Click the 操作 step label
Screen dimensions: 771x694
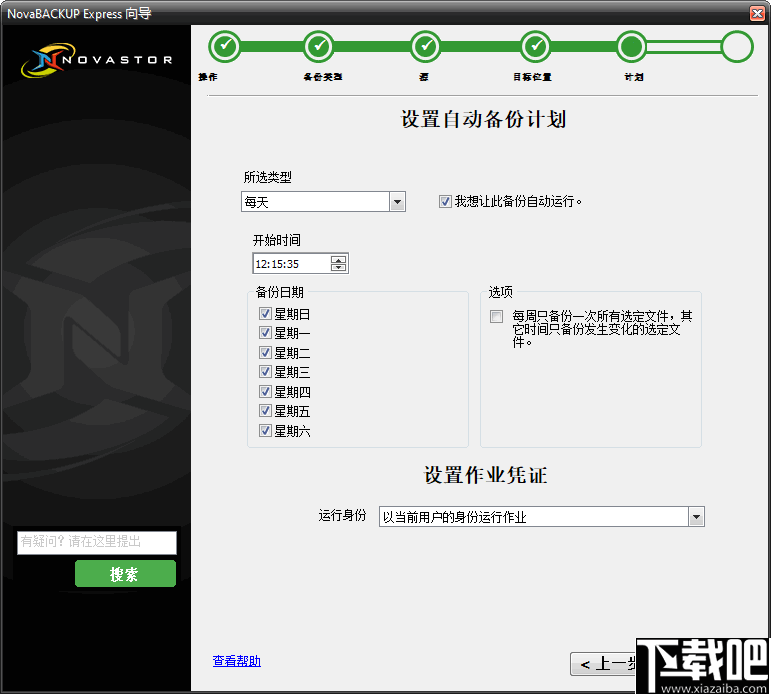(x=208, y=77)
